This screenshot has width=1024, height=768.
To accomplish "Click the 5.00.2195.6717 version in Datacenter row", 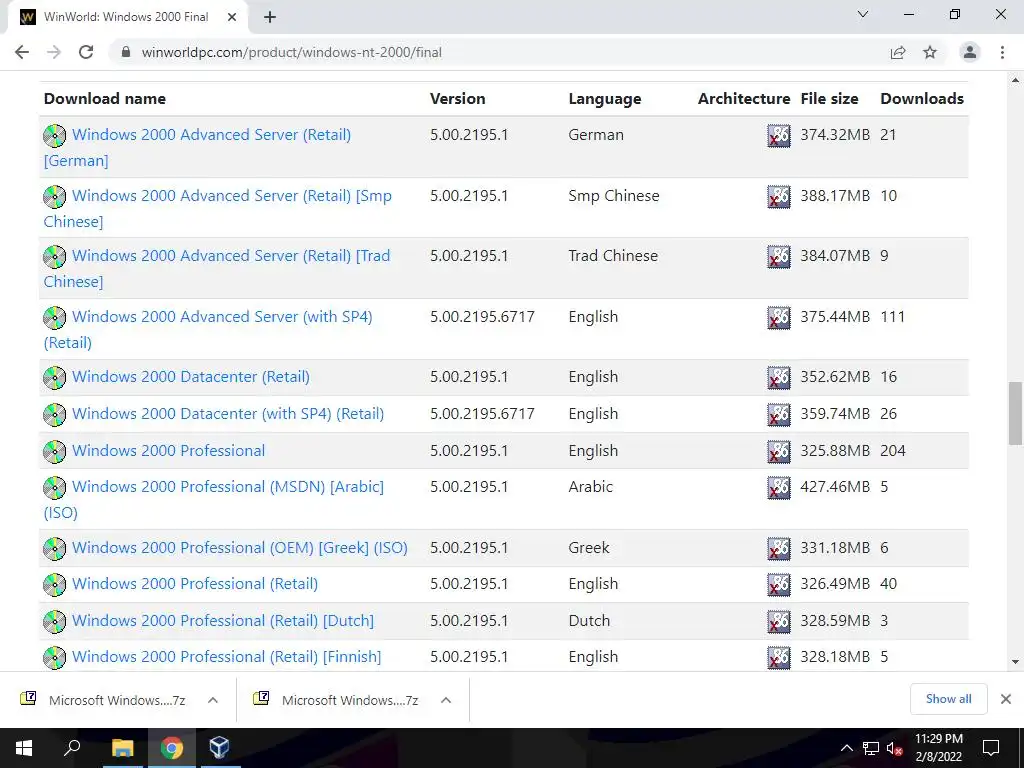I will [x=482, y=414].
